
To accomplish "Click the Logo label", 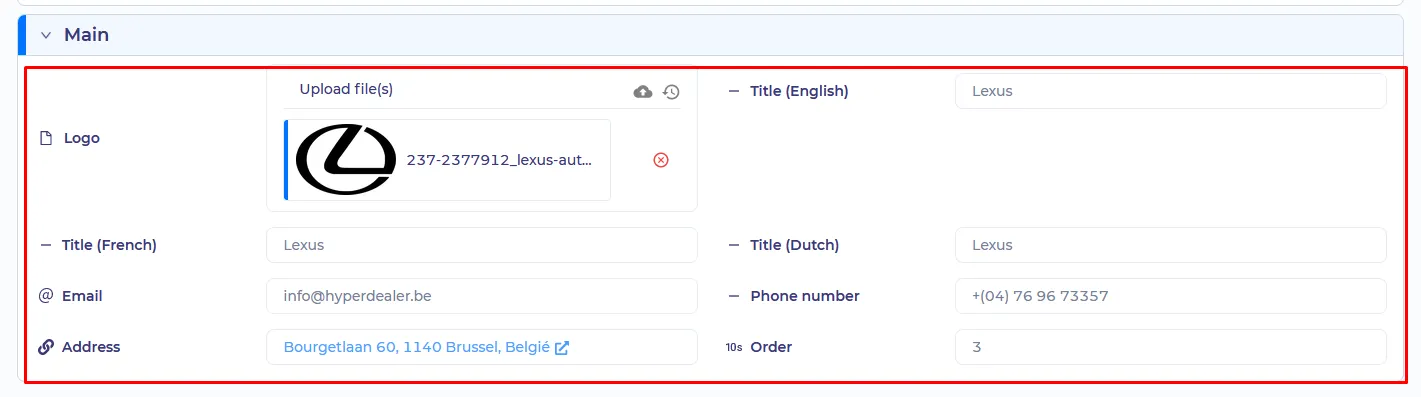I will point(82,138).
